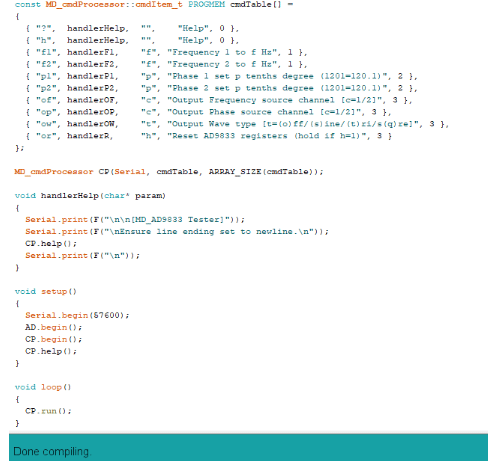Click the Serial.print(F("\n")); line
Image resolution: width=488 pixels, height=461 pixels.
tap(82, 256)
